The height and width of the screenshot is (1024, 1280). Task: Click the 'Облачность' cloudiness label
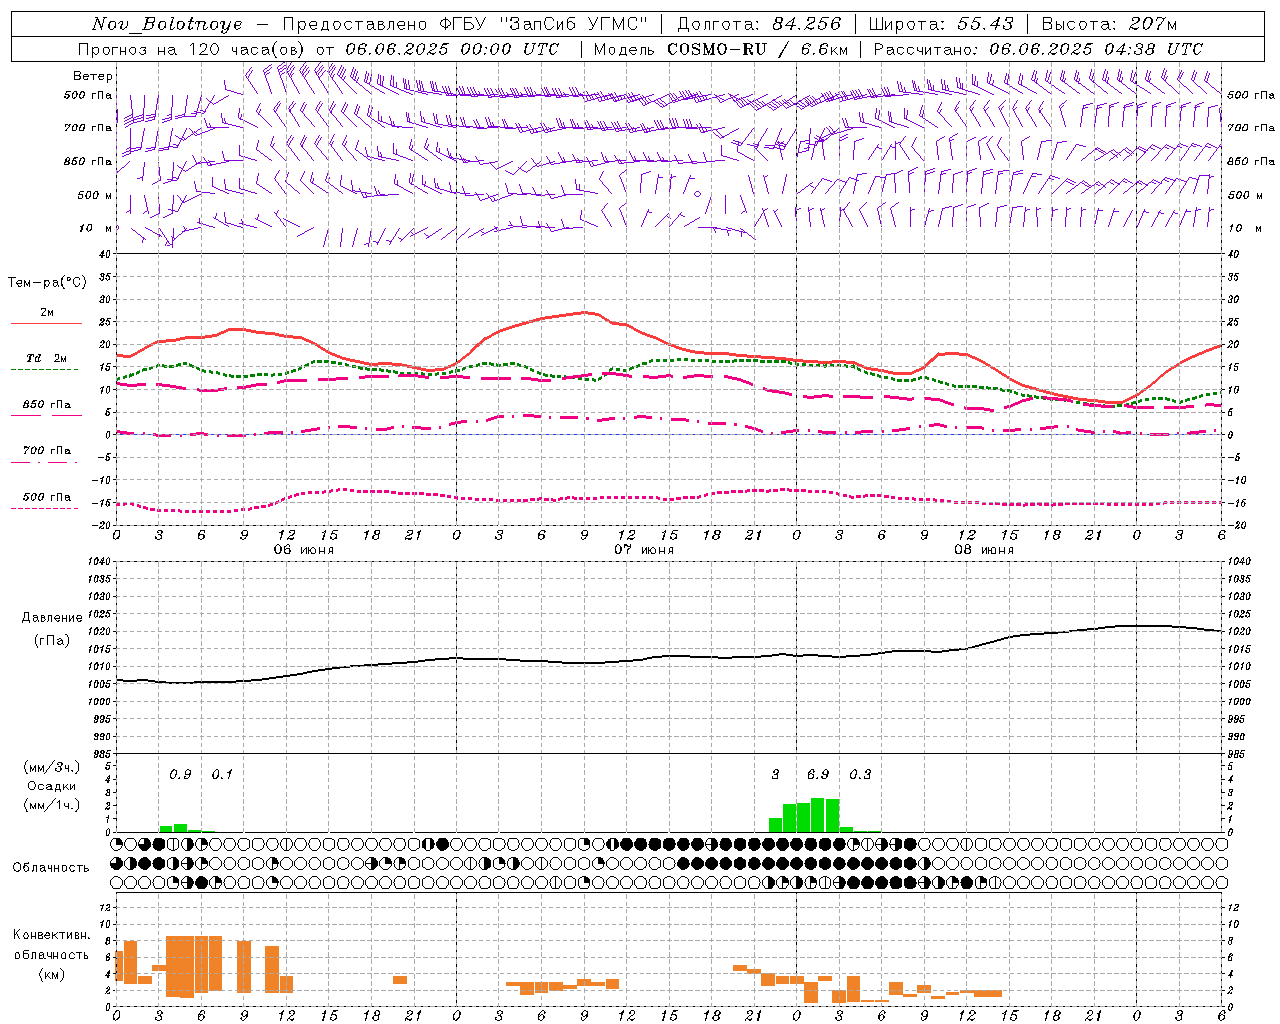(x=51, y=868)
